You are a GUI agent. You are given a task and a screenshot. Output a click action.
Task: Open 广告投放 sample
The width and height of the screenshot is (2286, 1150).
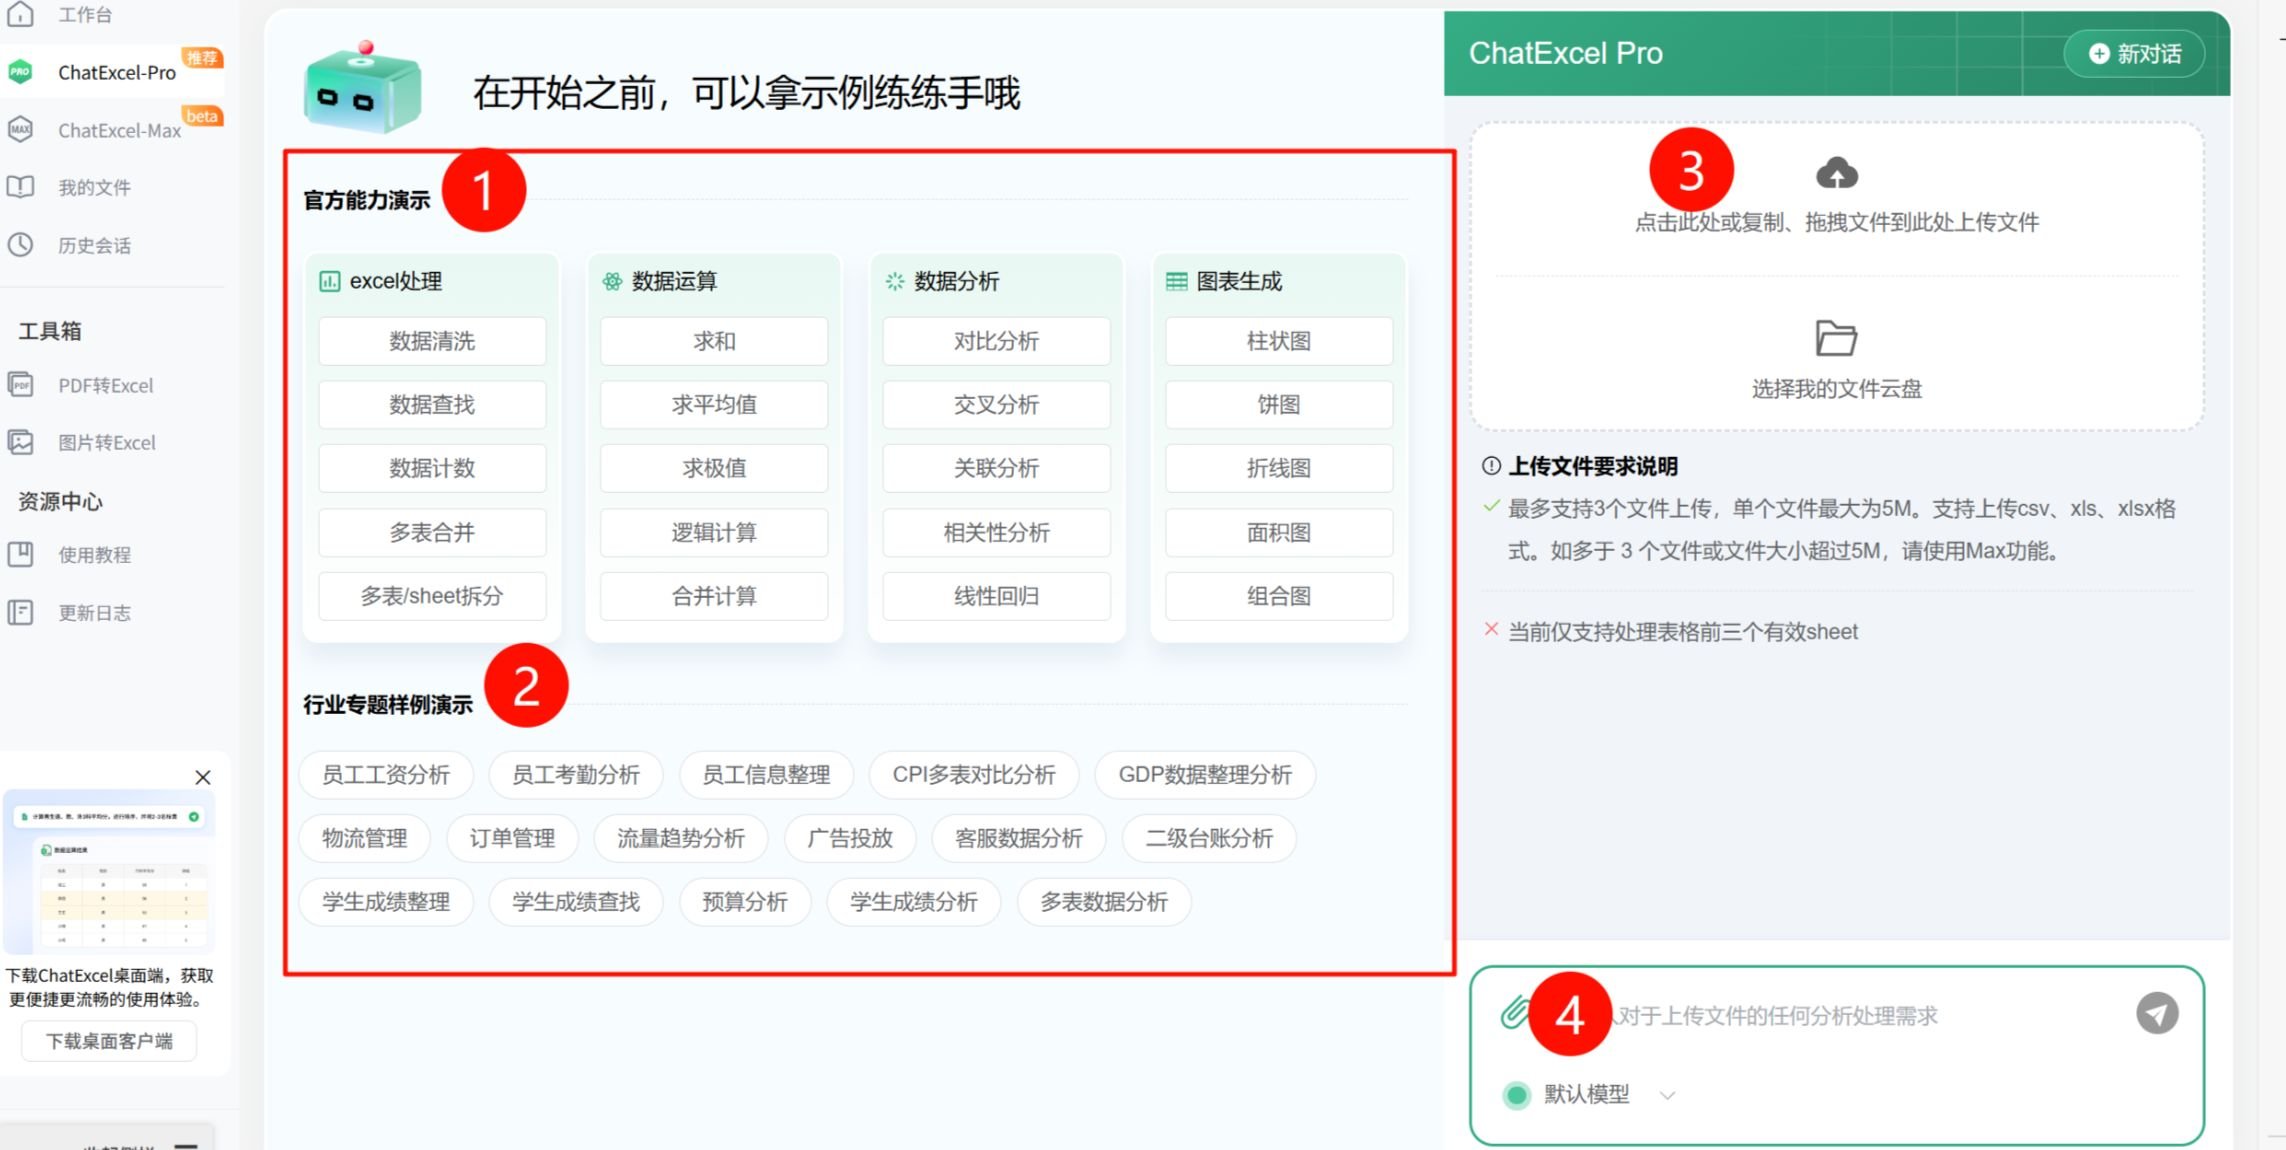[x=850, y=838]
